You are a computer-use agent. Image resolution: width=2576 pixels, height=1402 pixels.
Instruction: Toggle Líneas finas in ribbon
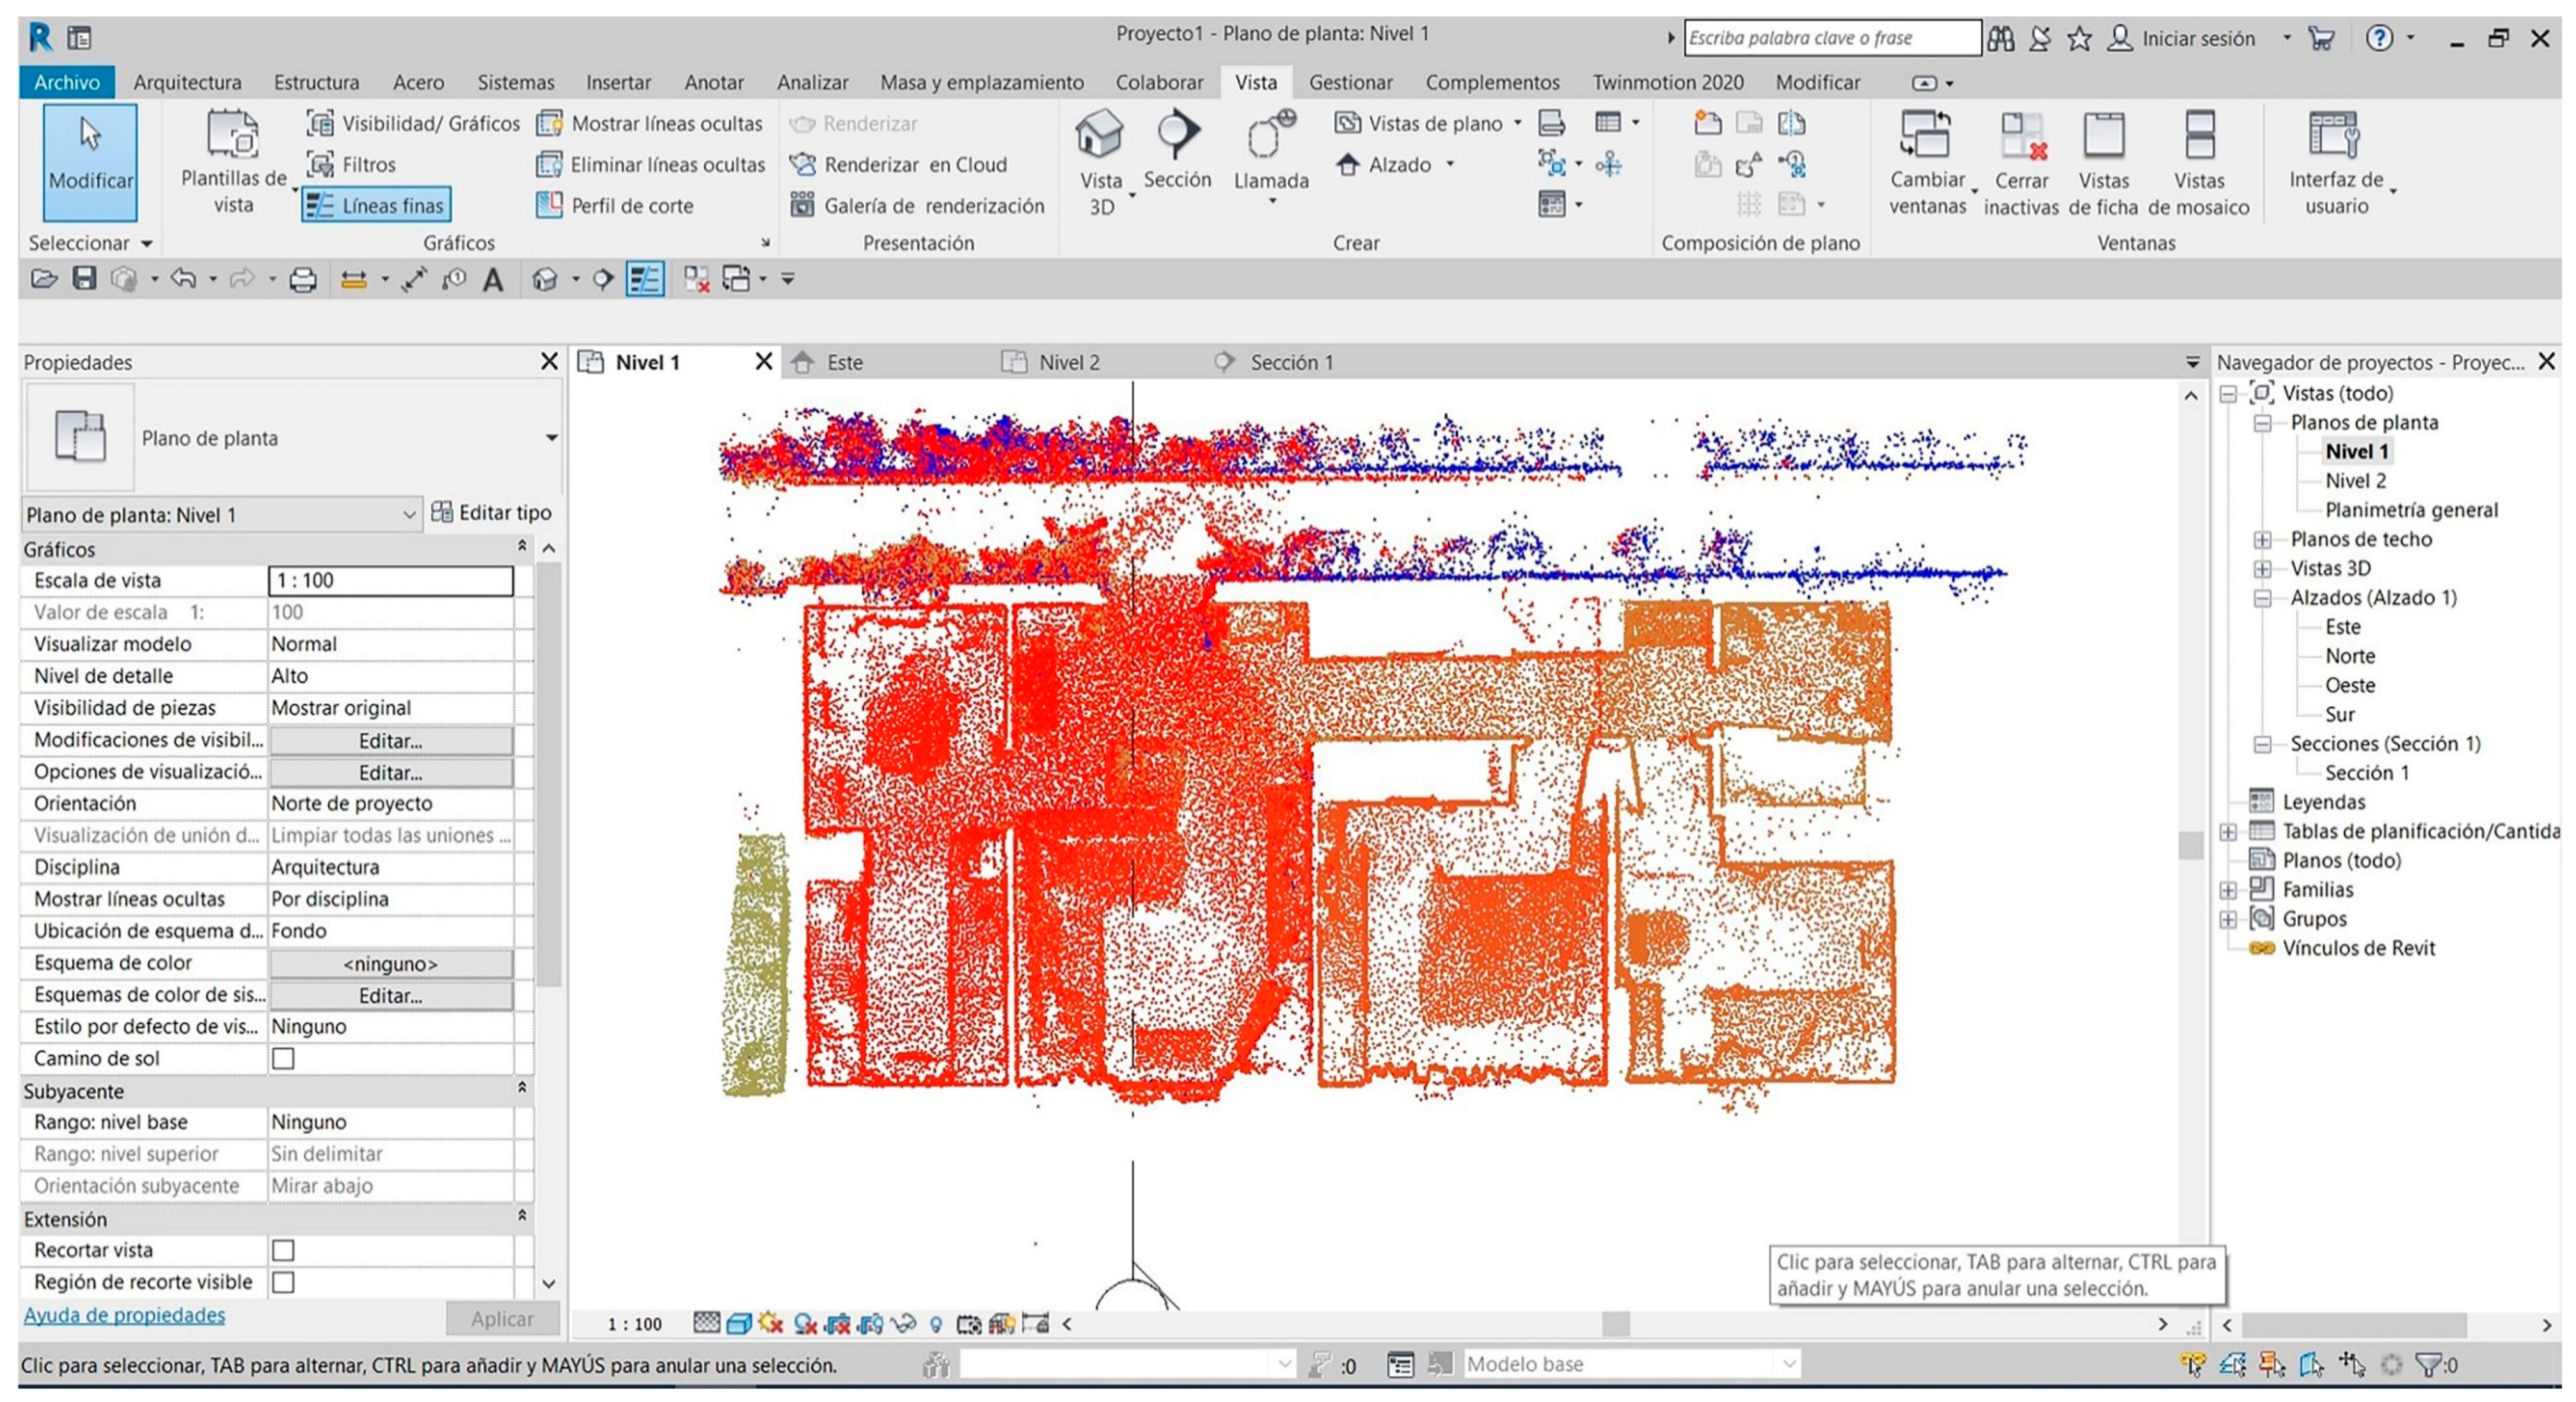376,205
